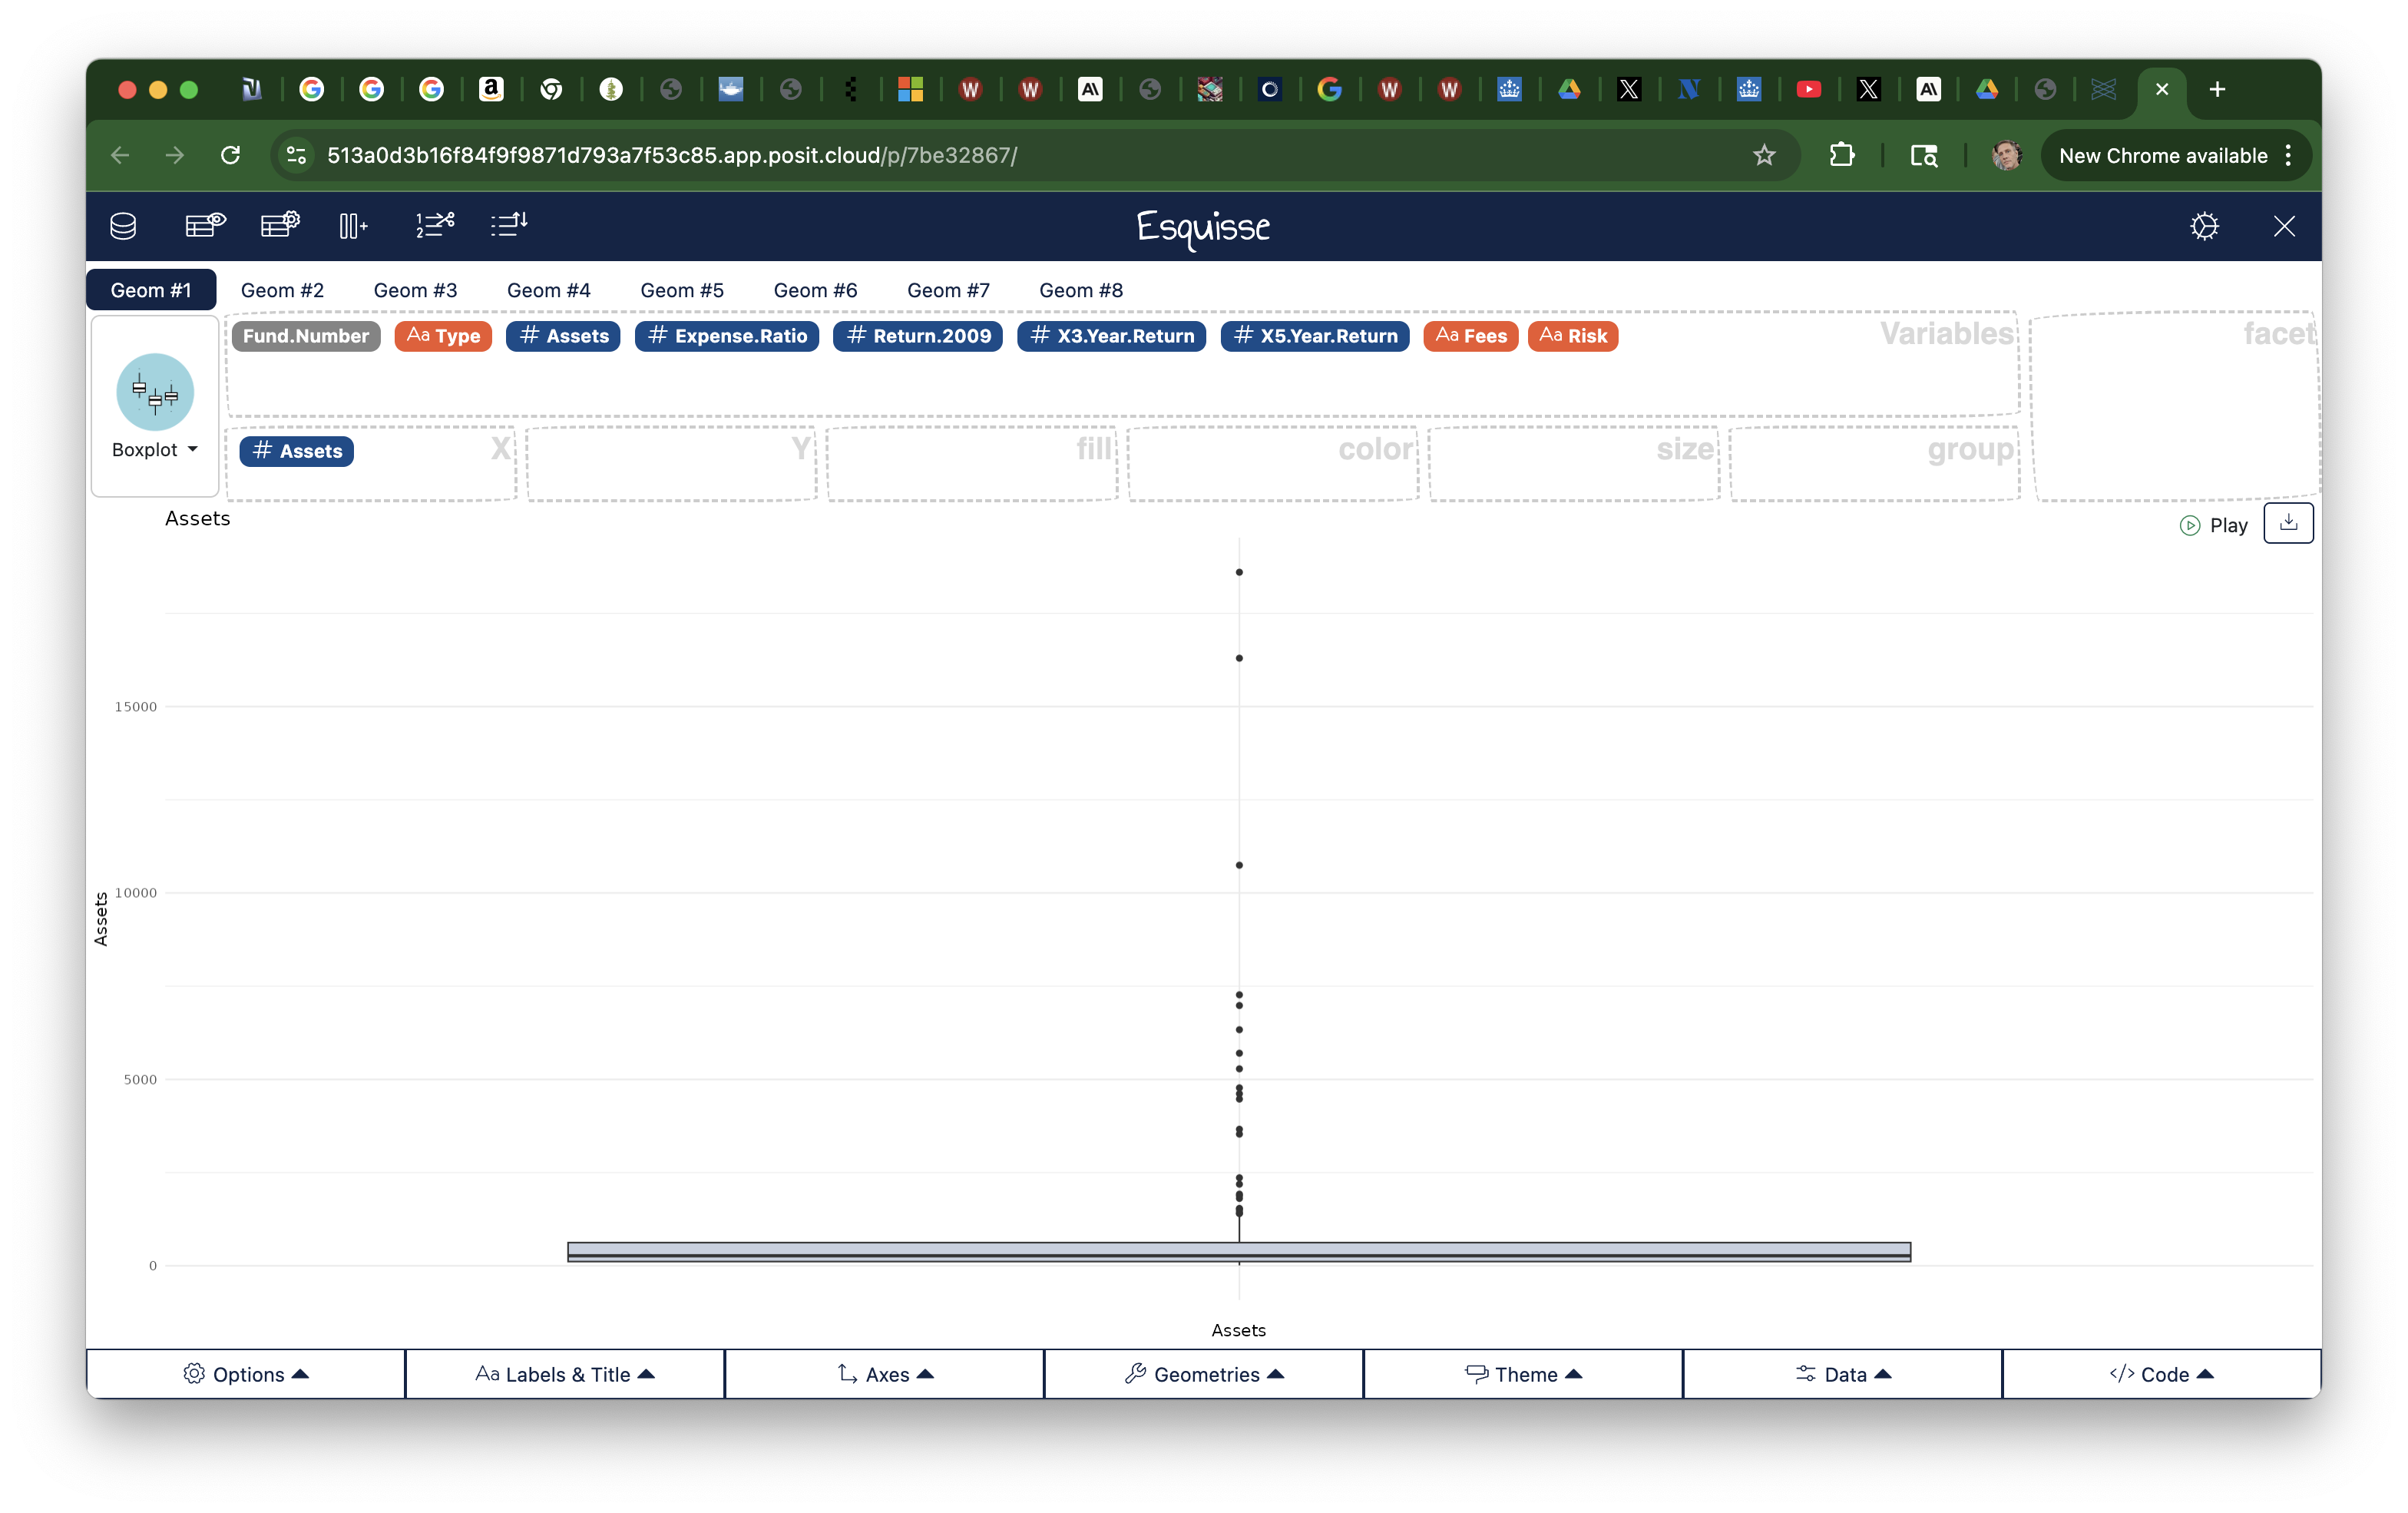Click the Expense.Ratio variable badge
The width and height of the screenshot is (2408, 1513).
click(727, 336)
